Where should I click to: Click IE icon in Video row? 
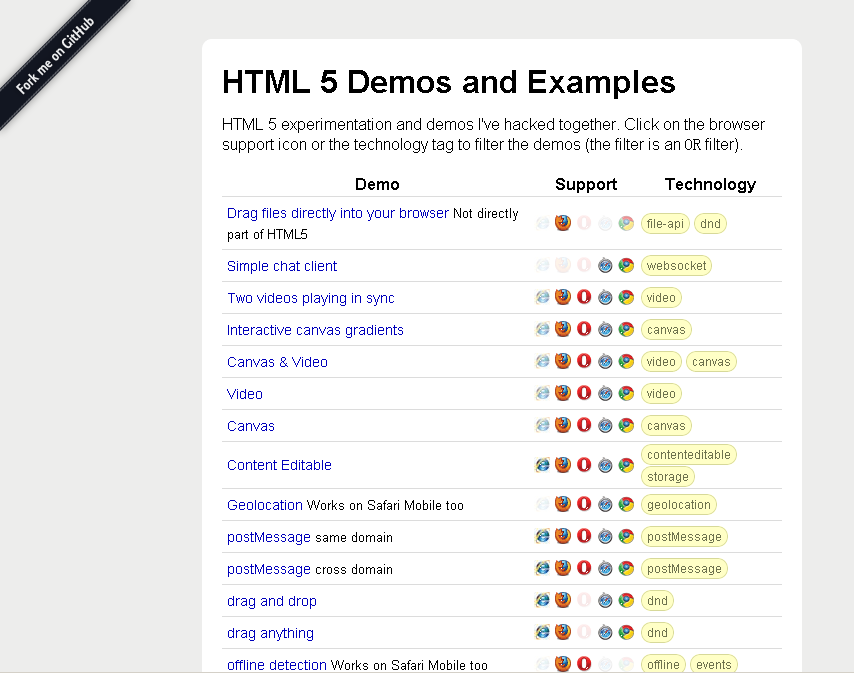pyautogui.click(x=542, y=393)
